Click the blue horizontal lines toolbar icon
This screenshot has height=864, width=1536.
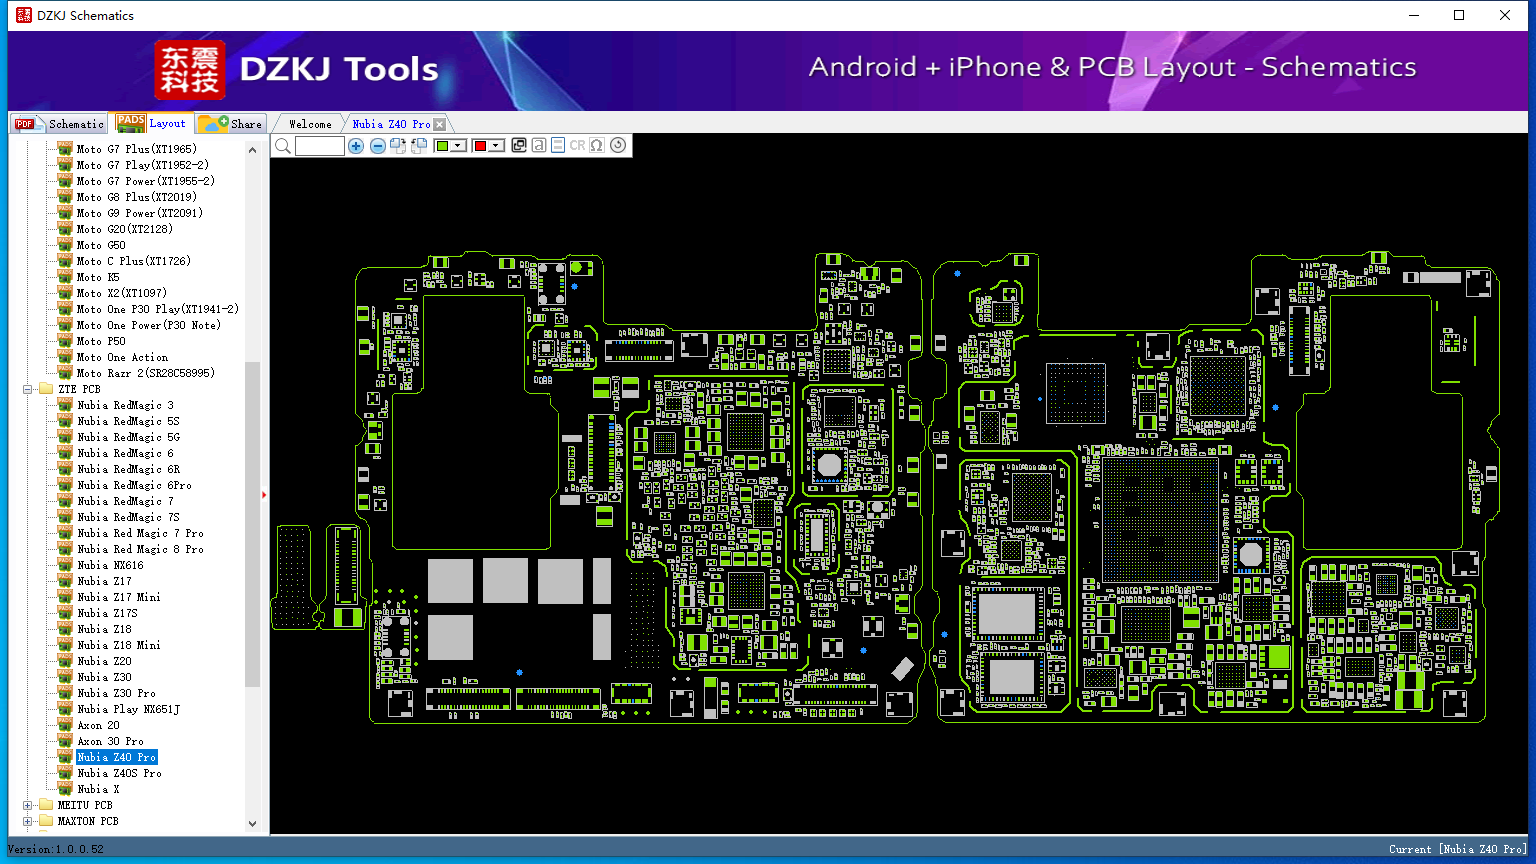(x=558, y=146)
